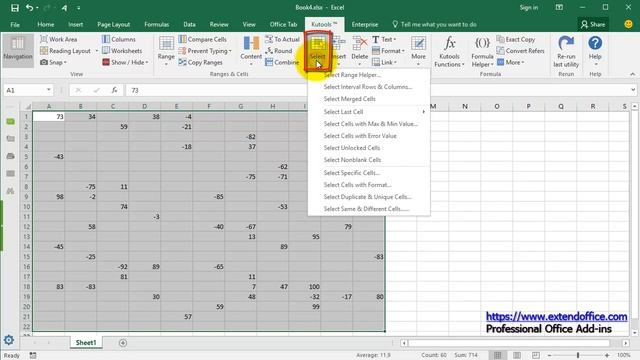Click the Save icon in title bar
This screenshot has width=640, height=360.
tap(15, 8)
